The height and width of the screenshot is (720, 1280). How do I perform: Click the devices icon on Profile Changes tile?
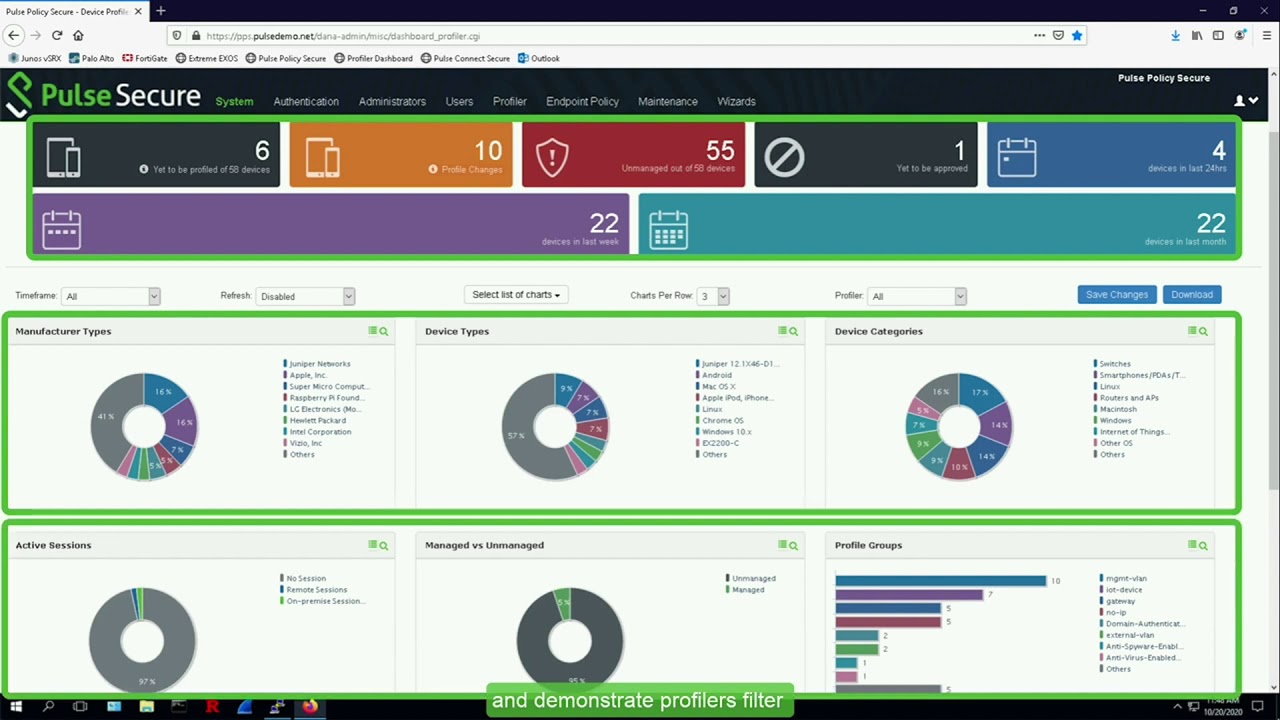[x=322, y=157]
